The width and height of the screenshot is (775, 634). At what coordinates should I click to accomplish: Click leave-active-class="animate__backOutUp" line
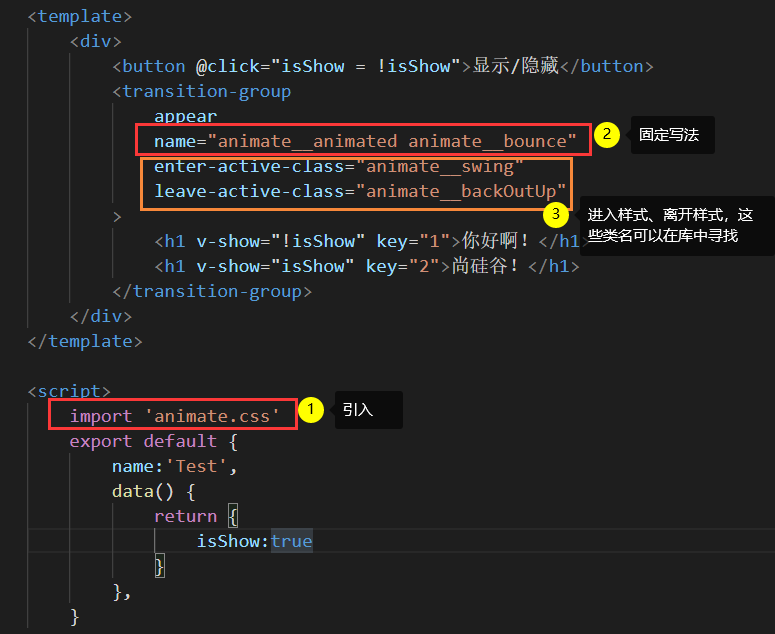(x=360, y=192)
